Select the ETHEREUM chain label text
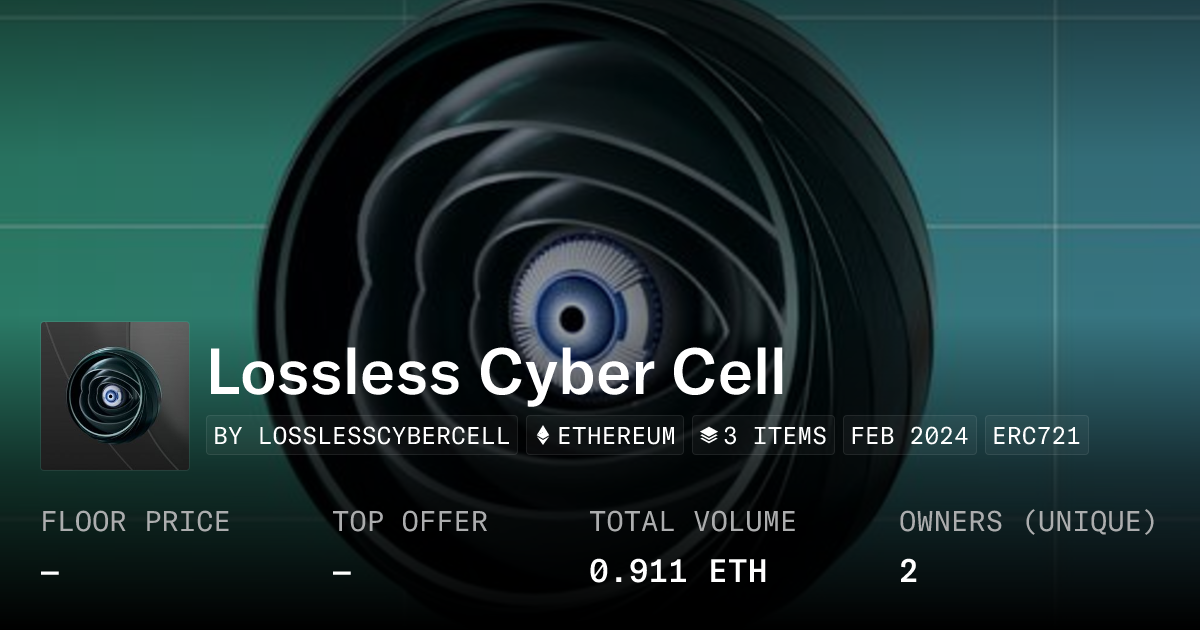 pos(616,436)
